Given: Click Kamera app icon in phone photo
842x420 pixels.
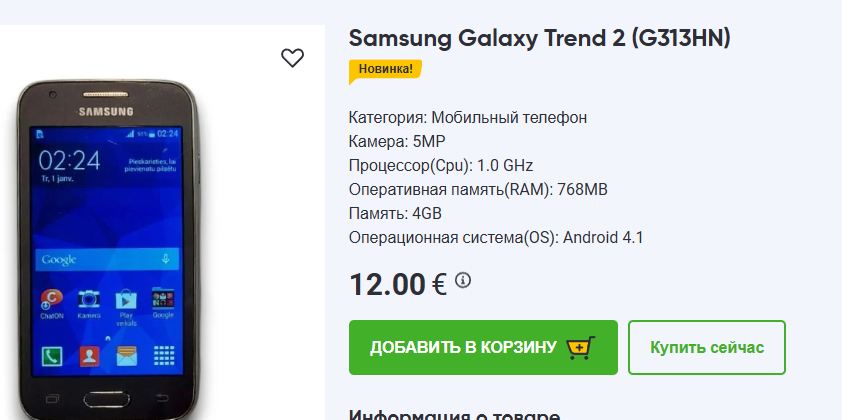Looking at the screenshot, I should click(89, 299).
